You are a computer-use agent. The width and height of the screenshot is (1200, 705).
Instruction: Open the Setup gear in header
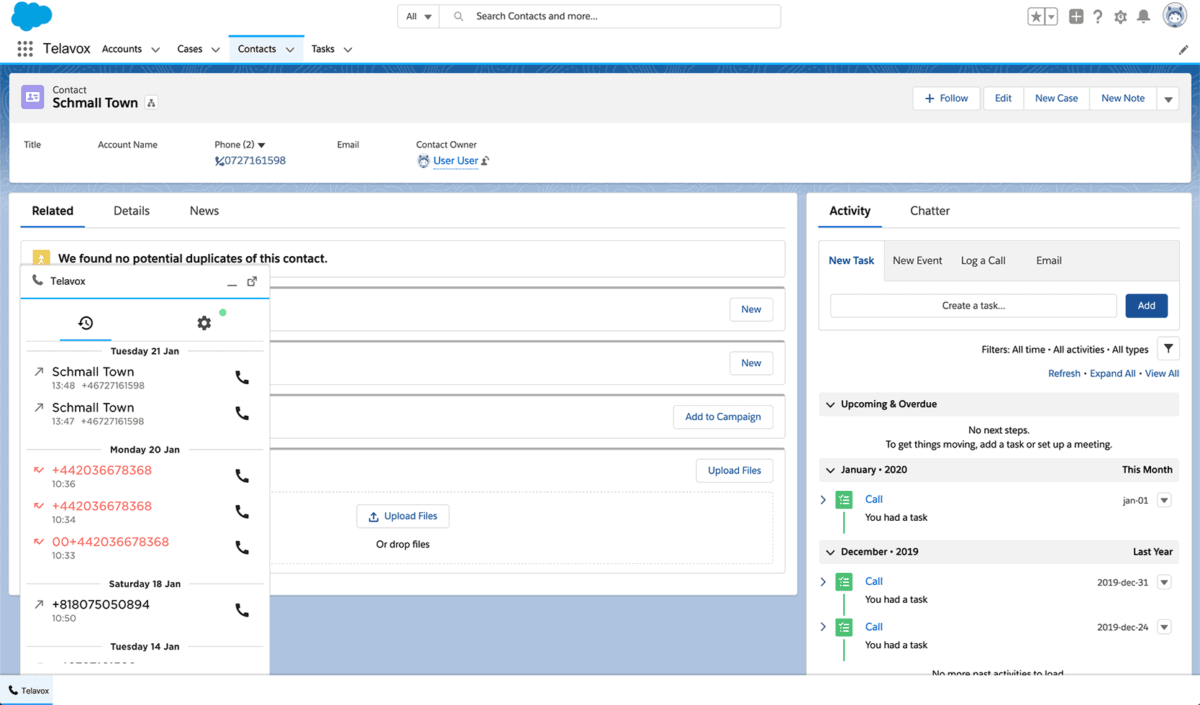pos(1120,17)
